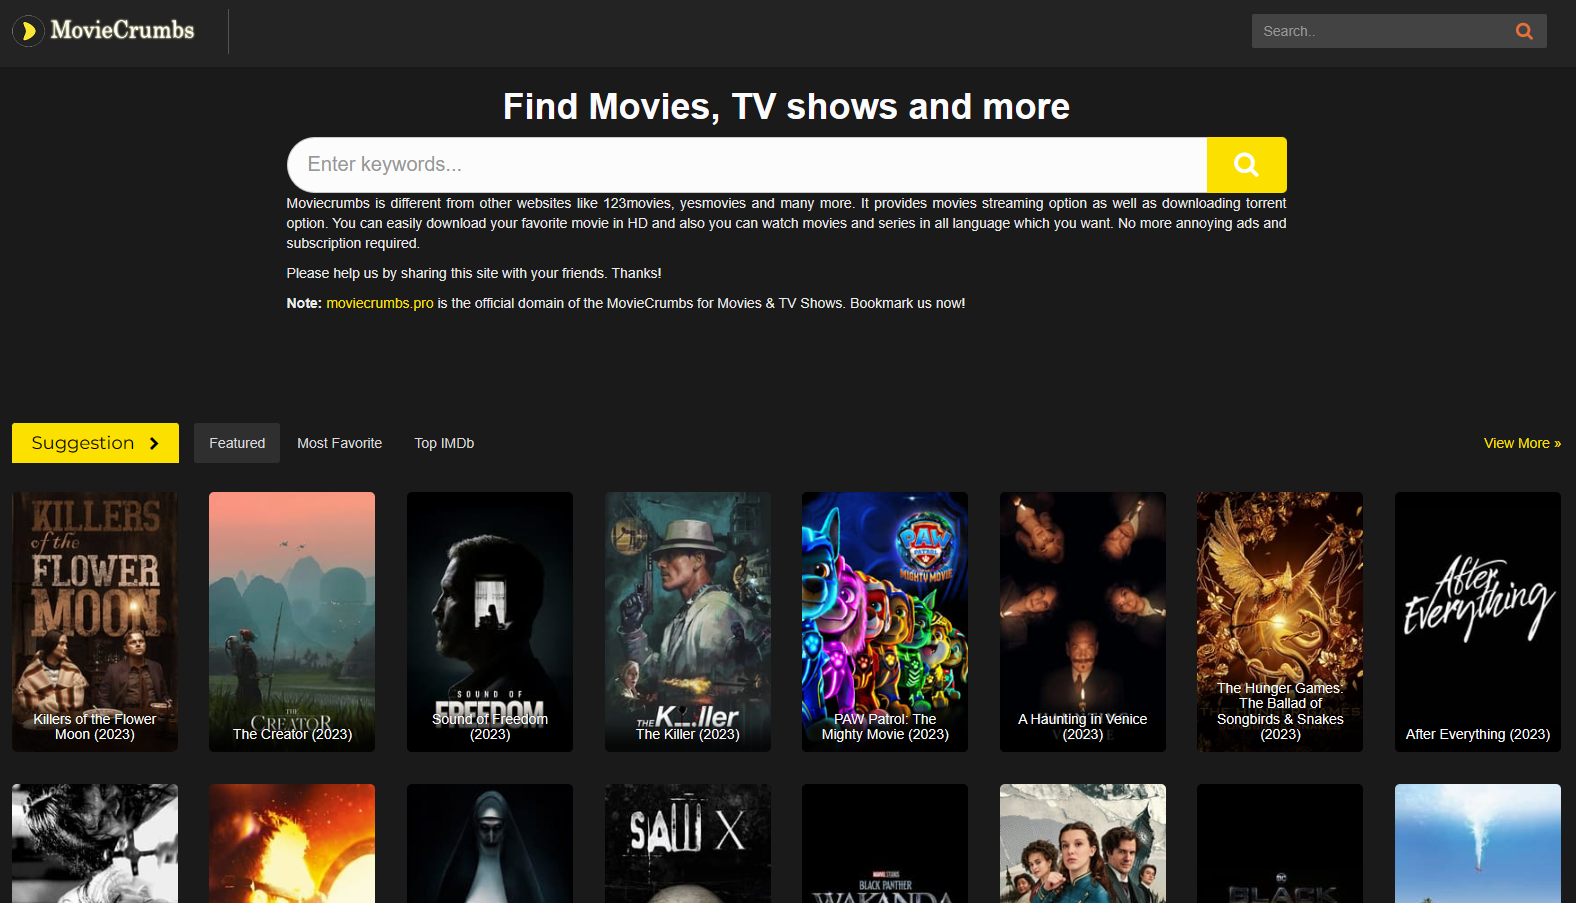The width and height of the screenshot is (1576, 903).
Task: Open The Killer (2023) poster
Action: tap(688, 621)
